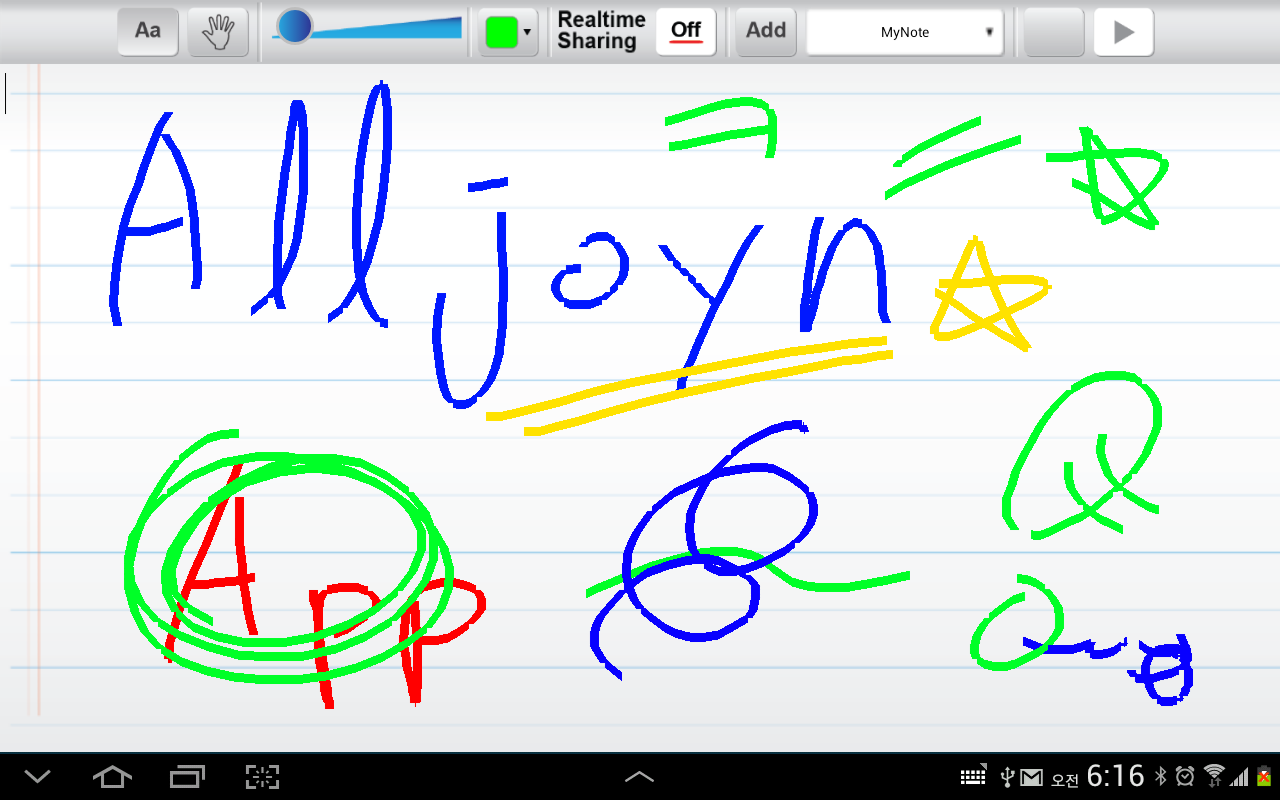
Task: Tap the USB connection status icon
Action: tap(1008, 776)
